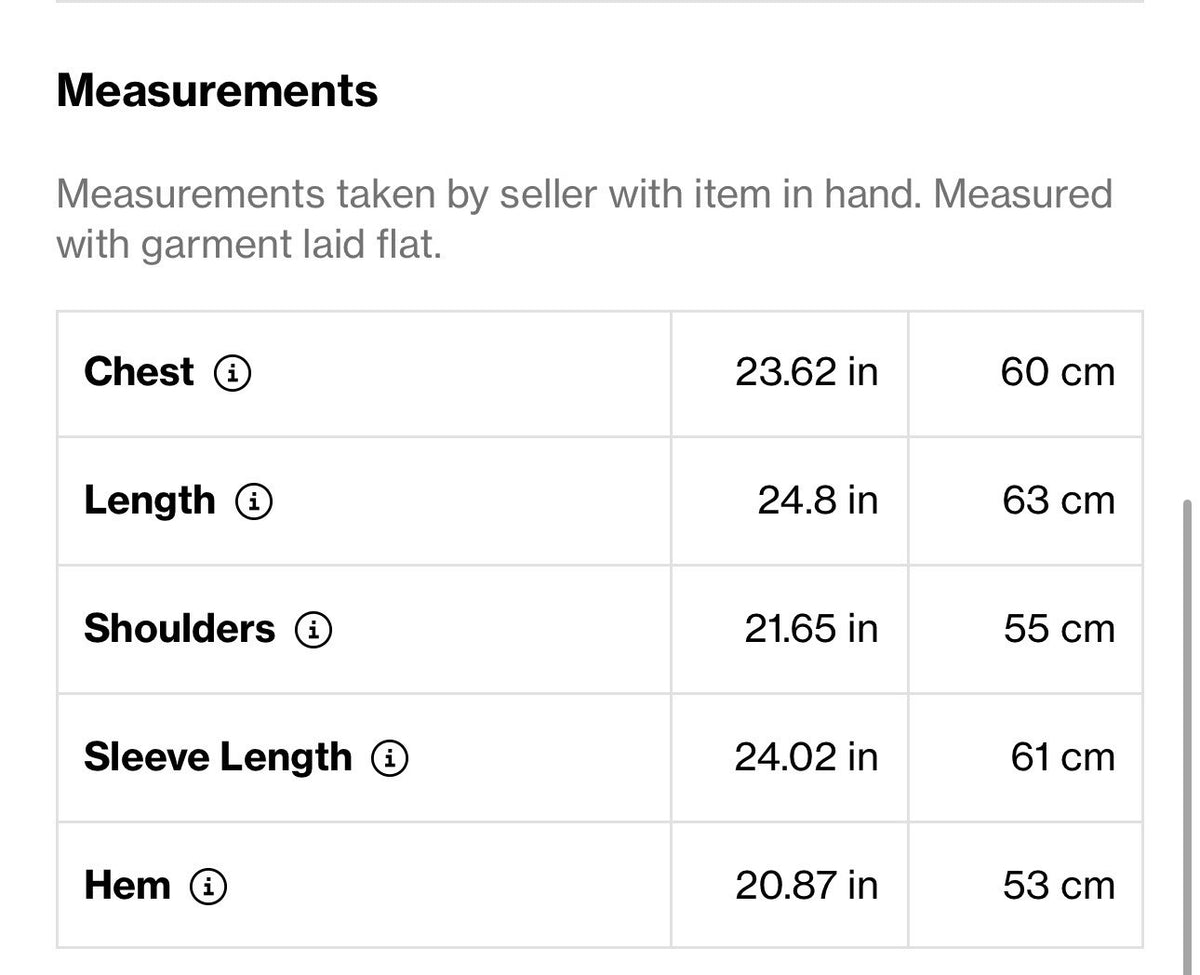Select the 55 cm shoulders value

point(1059,629)
